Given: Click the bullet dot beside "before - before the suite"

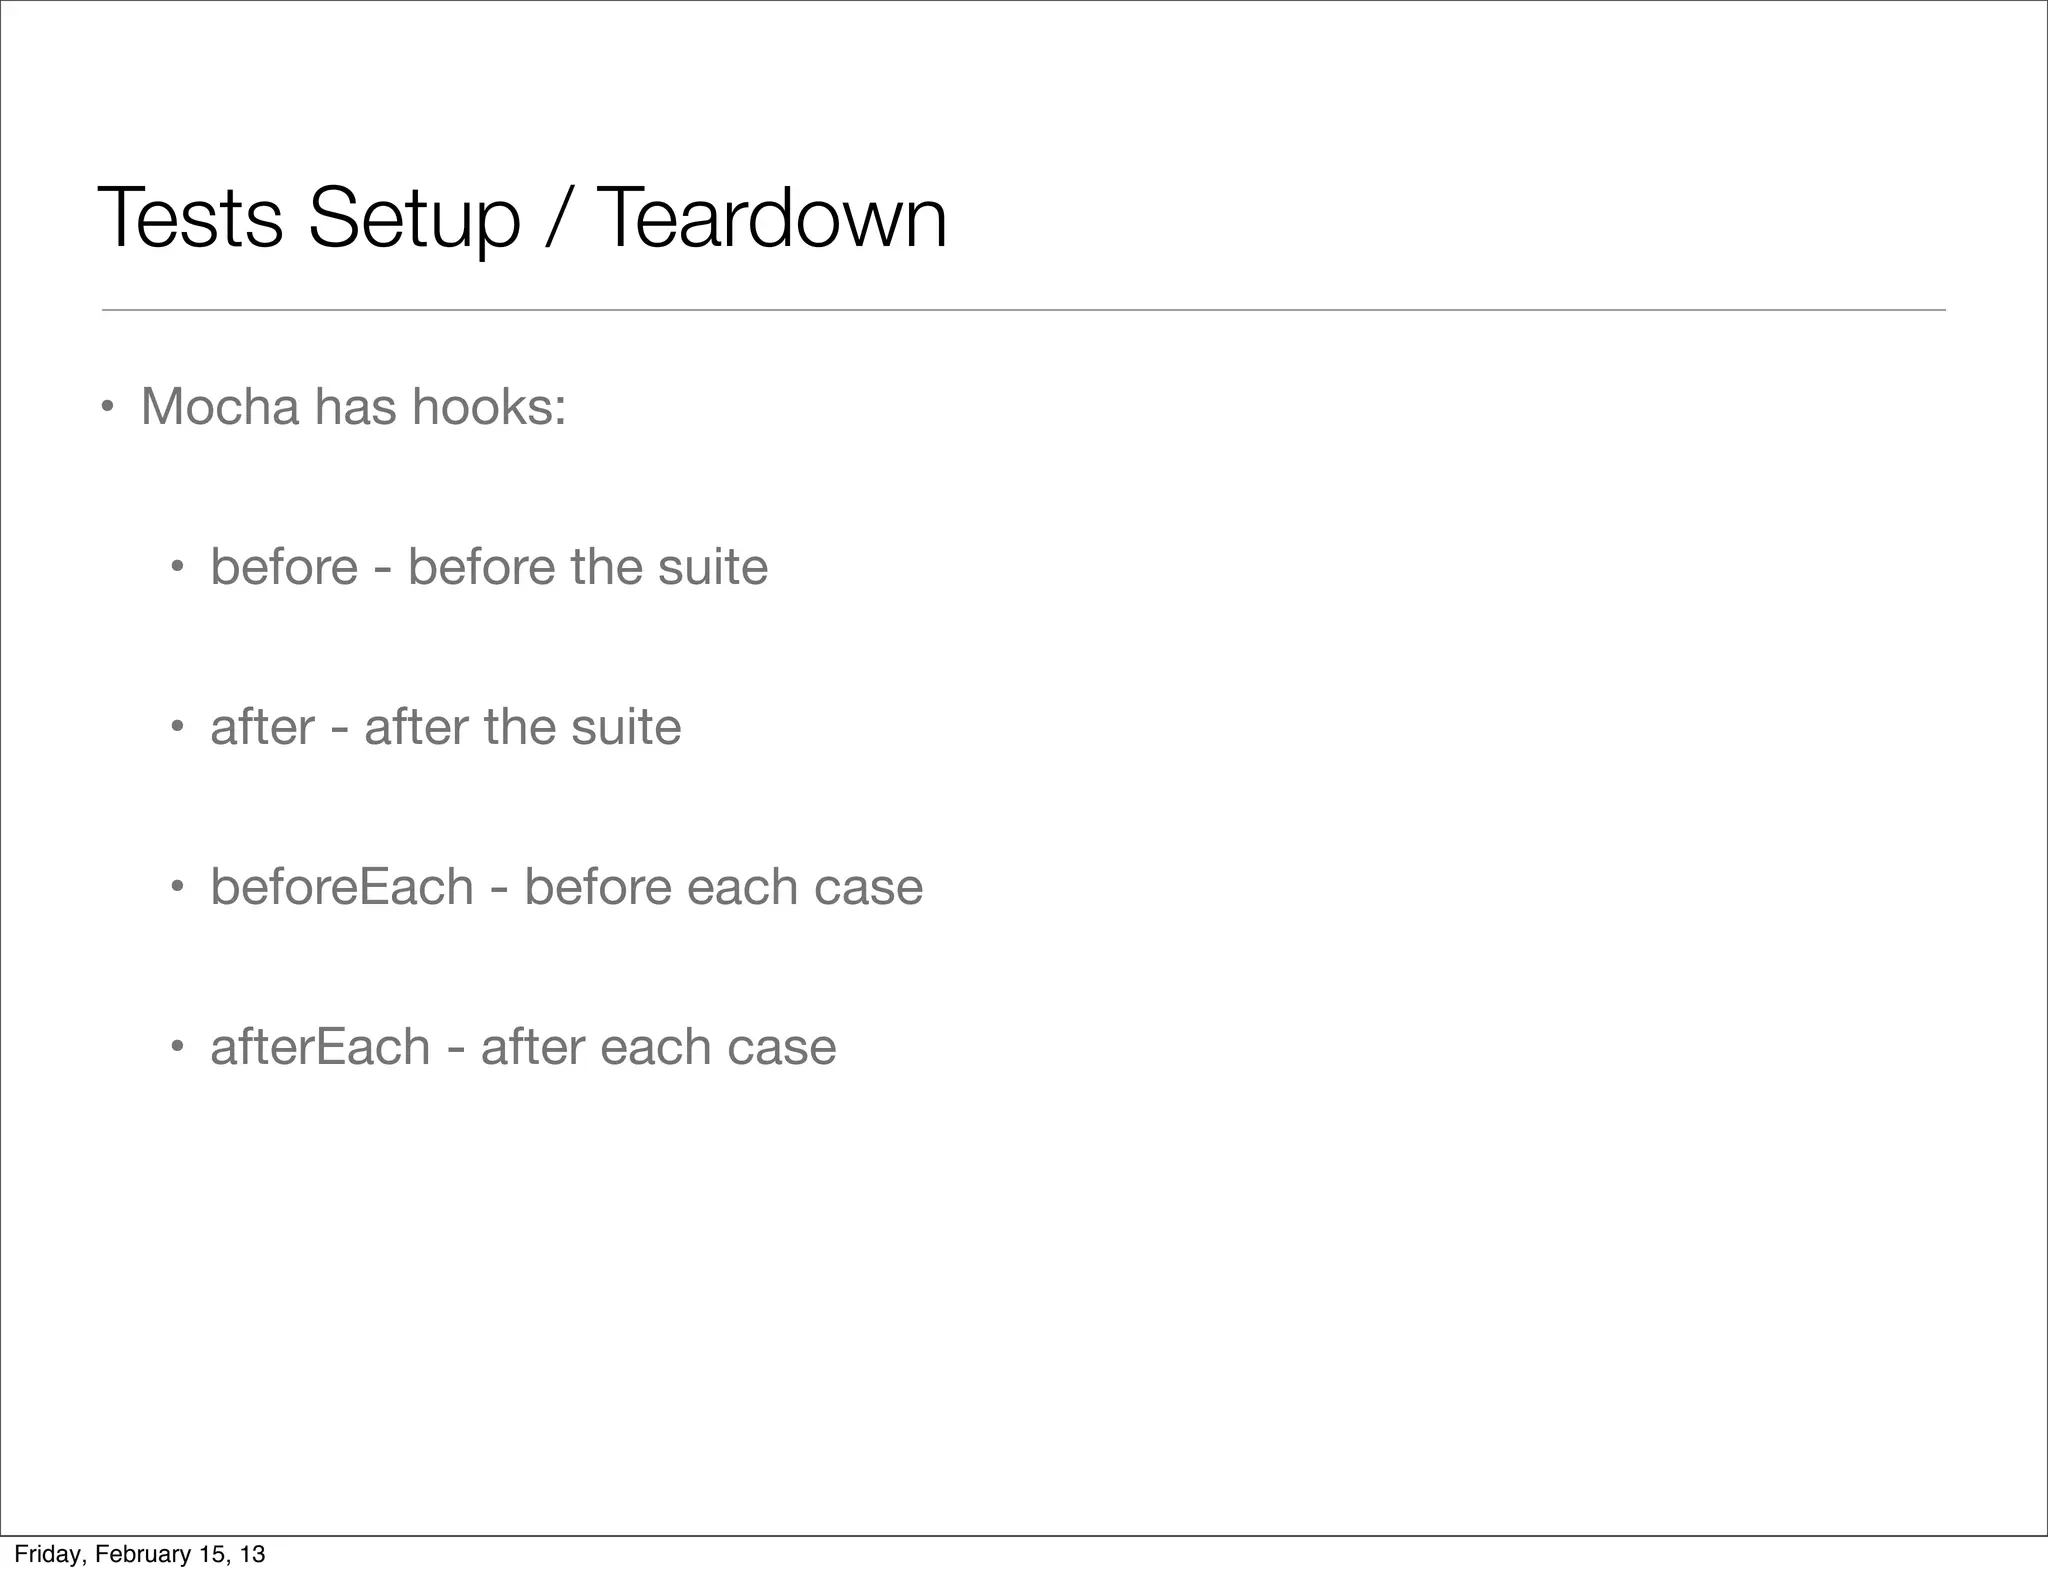Looking at the screenshot, I should (177, 567).
